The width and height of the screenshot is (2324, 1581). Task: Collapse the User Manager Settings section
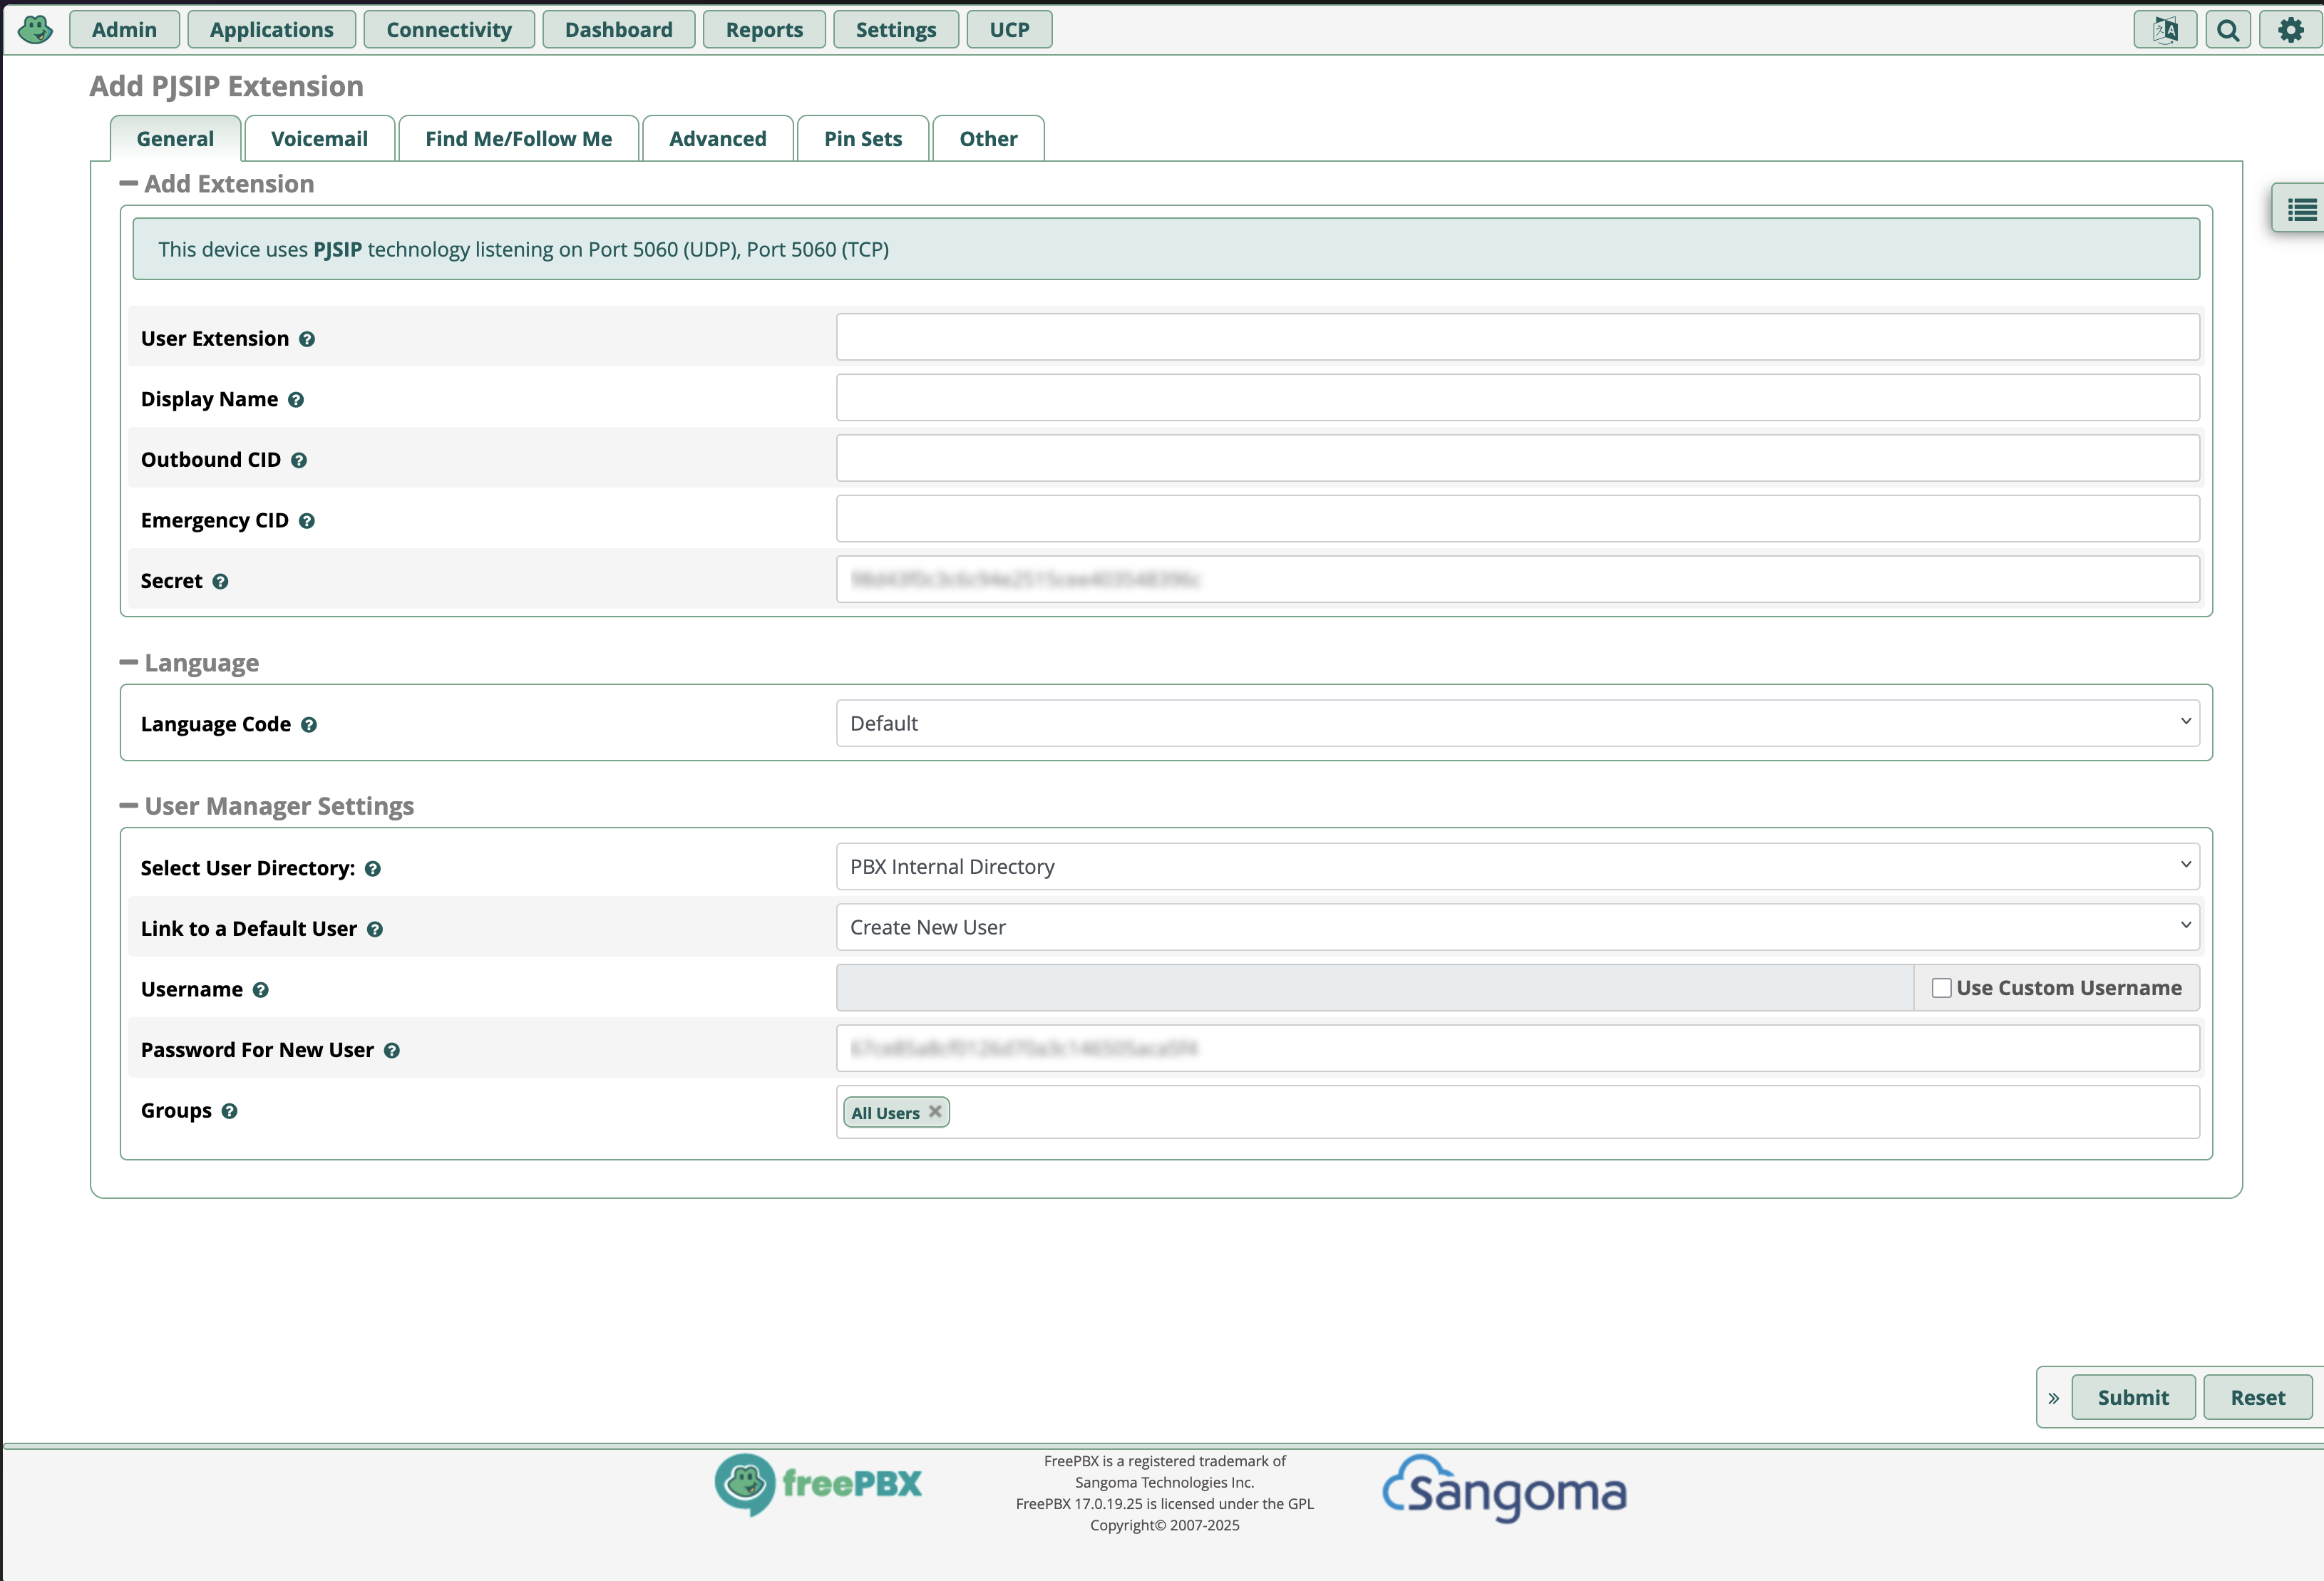click(128, 805)
